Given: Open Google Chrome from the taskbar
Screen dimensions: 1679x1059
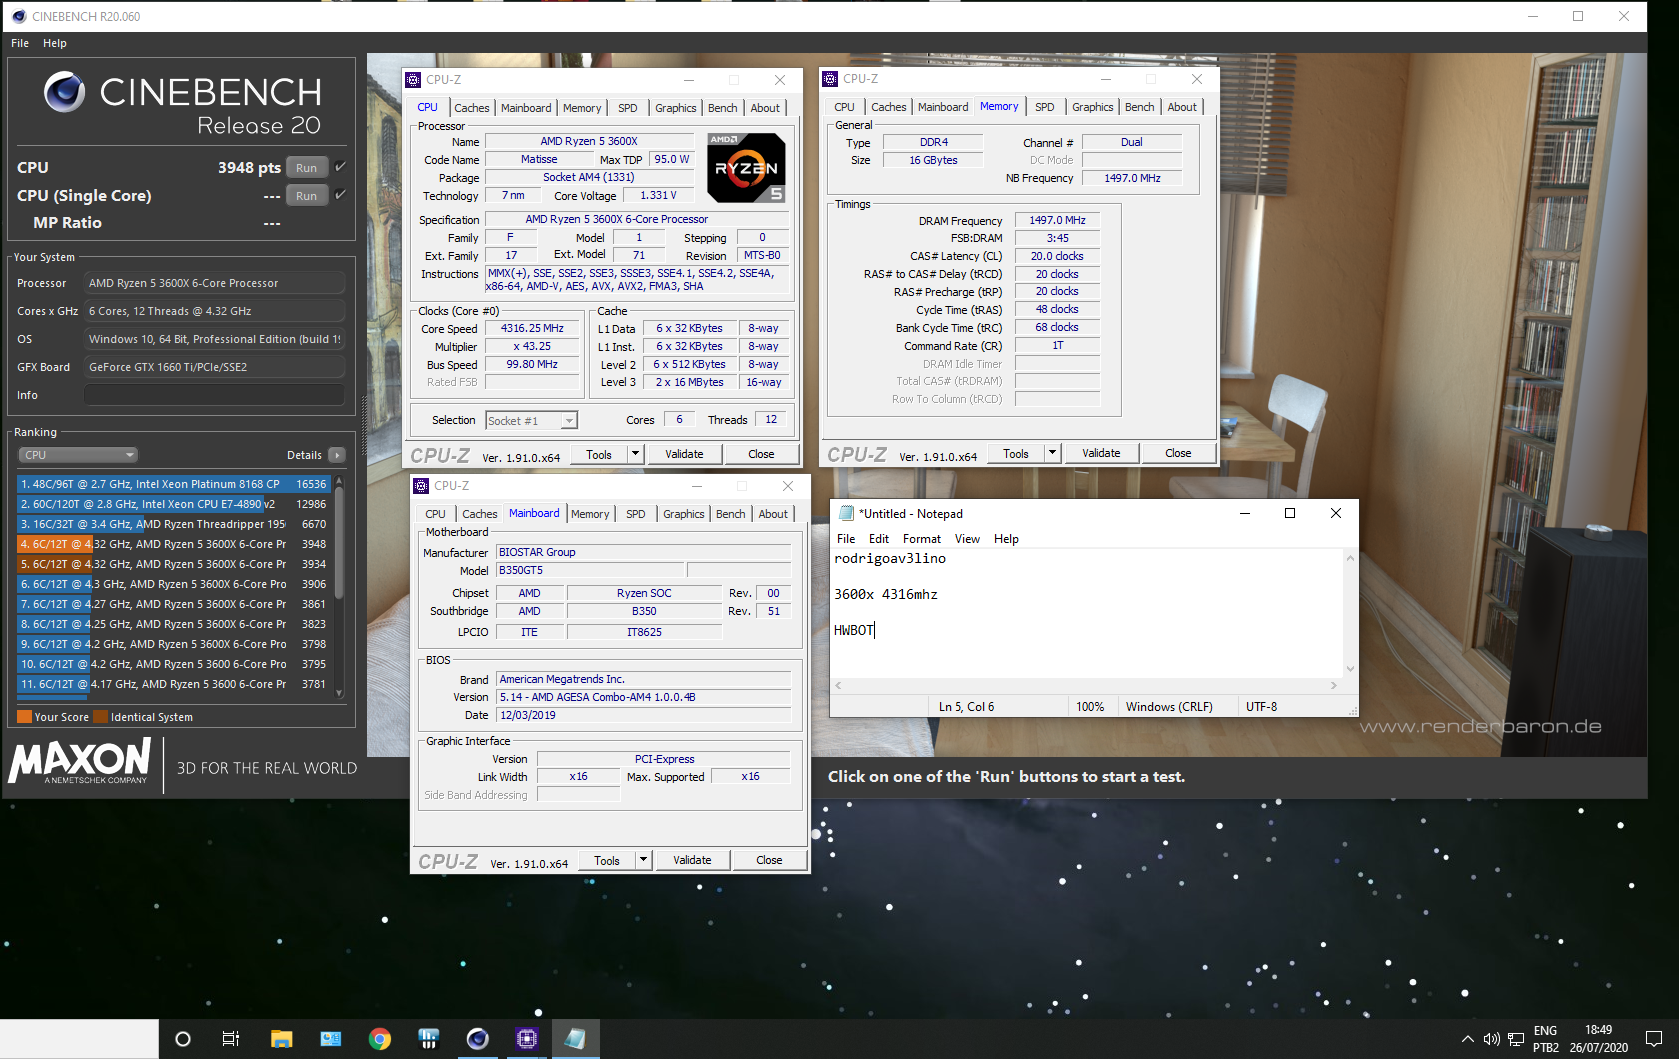Looking at the screenshot, I should point(380,1039).
